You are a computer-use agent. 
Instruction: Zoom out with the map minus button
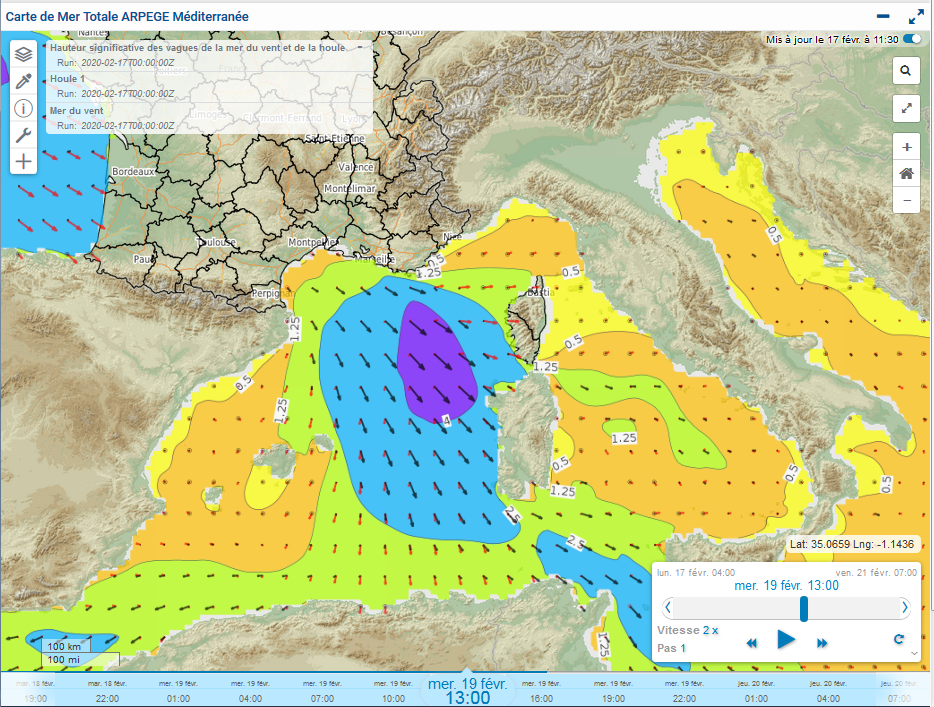[906, 200]
